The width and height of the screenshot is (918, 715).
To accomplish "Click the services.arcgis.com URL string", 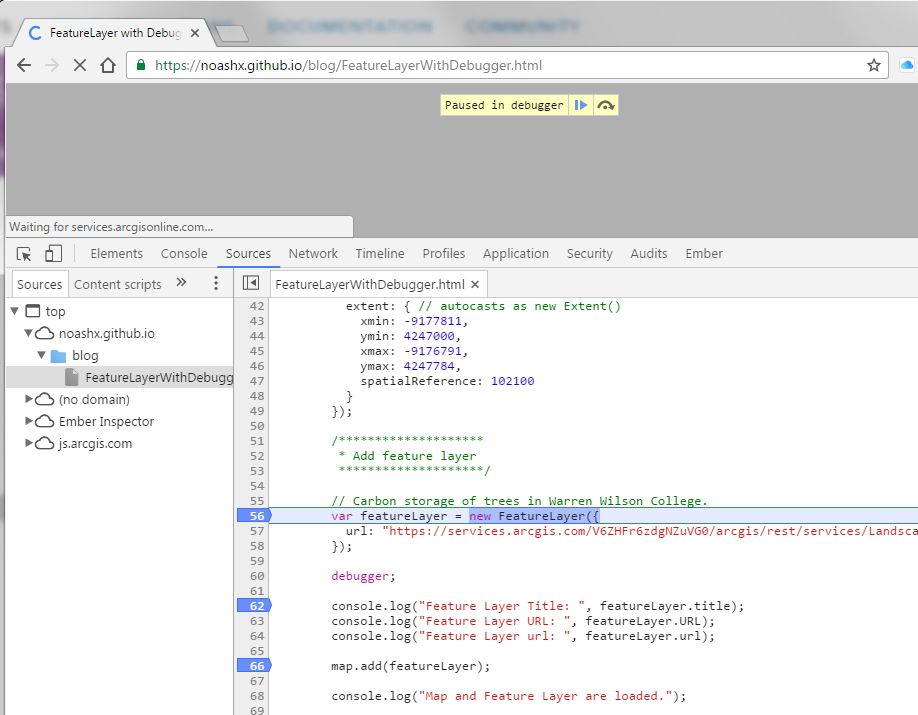I will [x=650, y=531].
